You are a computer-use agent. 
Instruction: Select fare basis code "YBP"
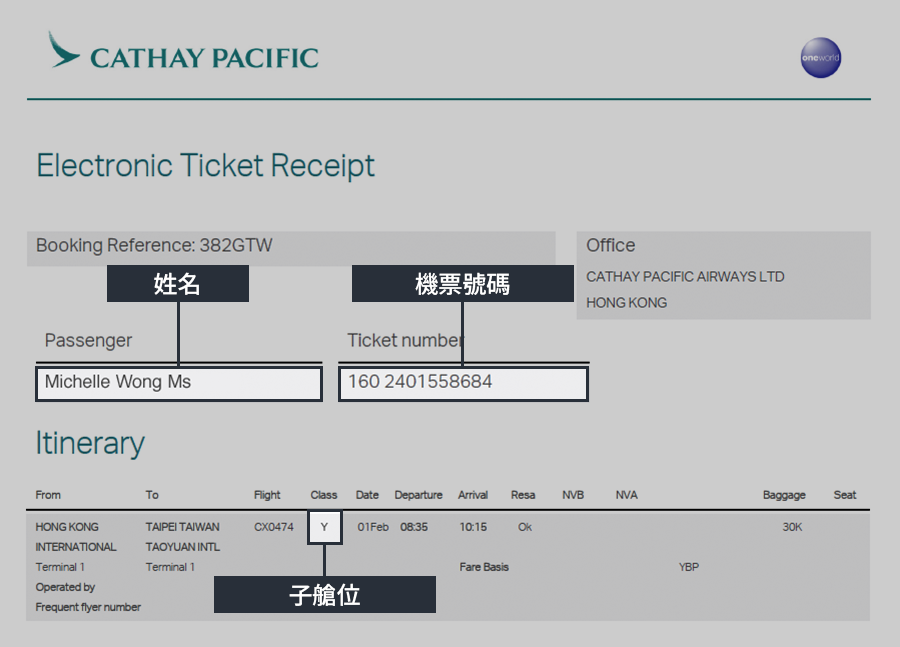click(x=689, y=567)
